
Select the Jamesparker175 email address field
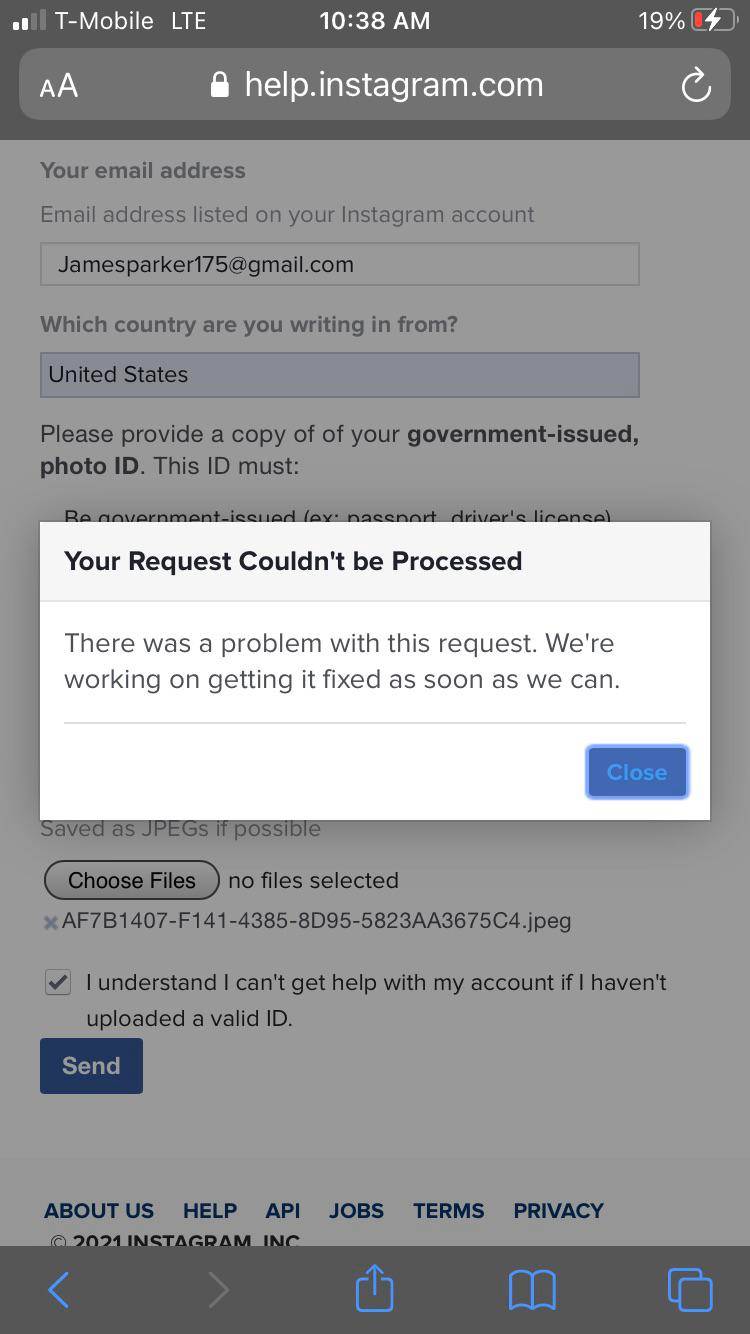click(339, 264)
